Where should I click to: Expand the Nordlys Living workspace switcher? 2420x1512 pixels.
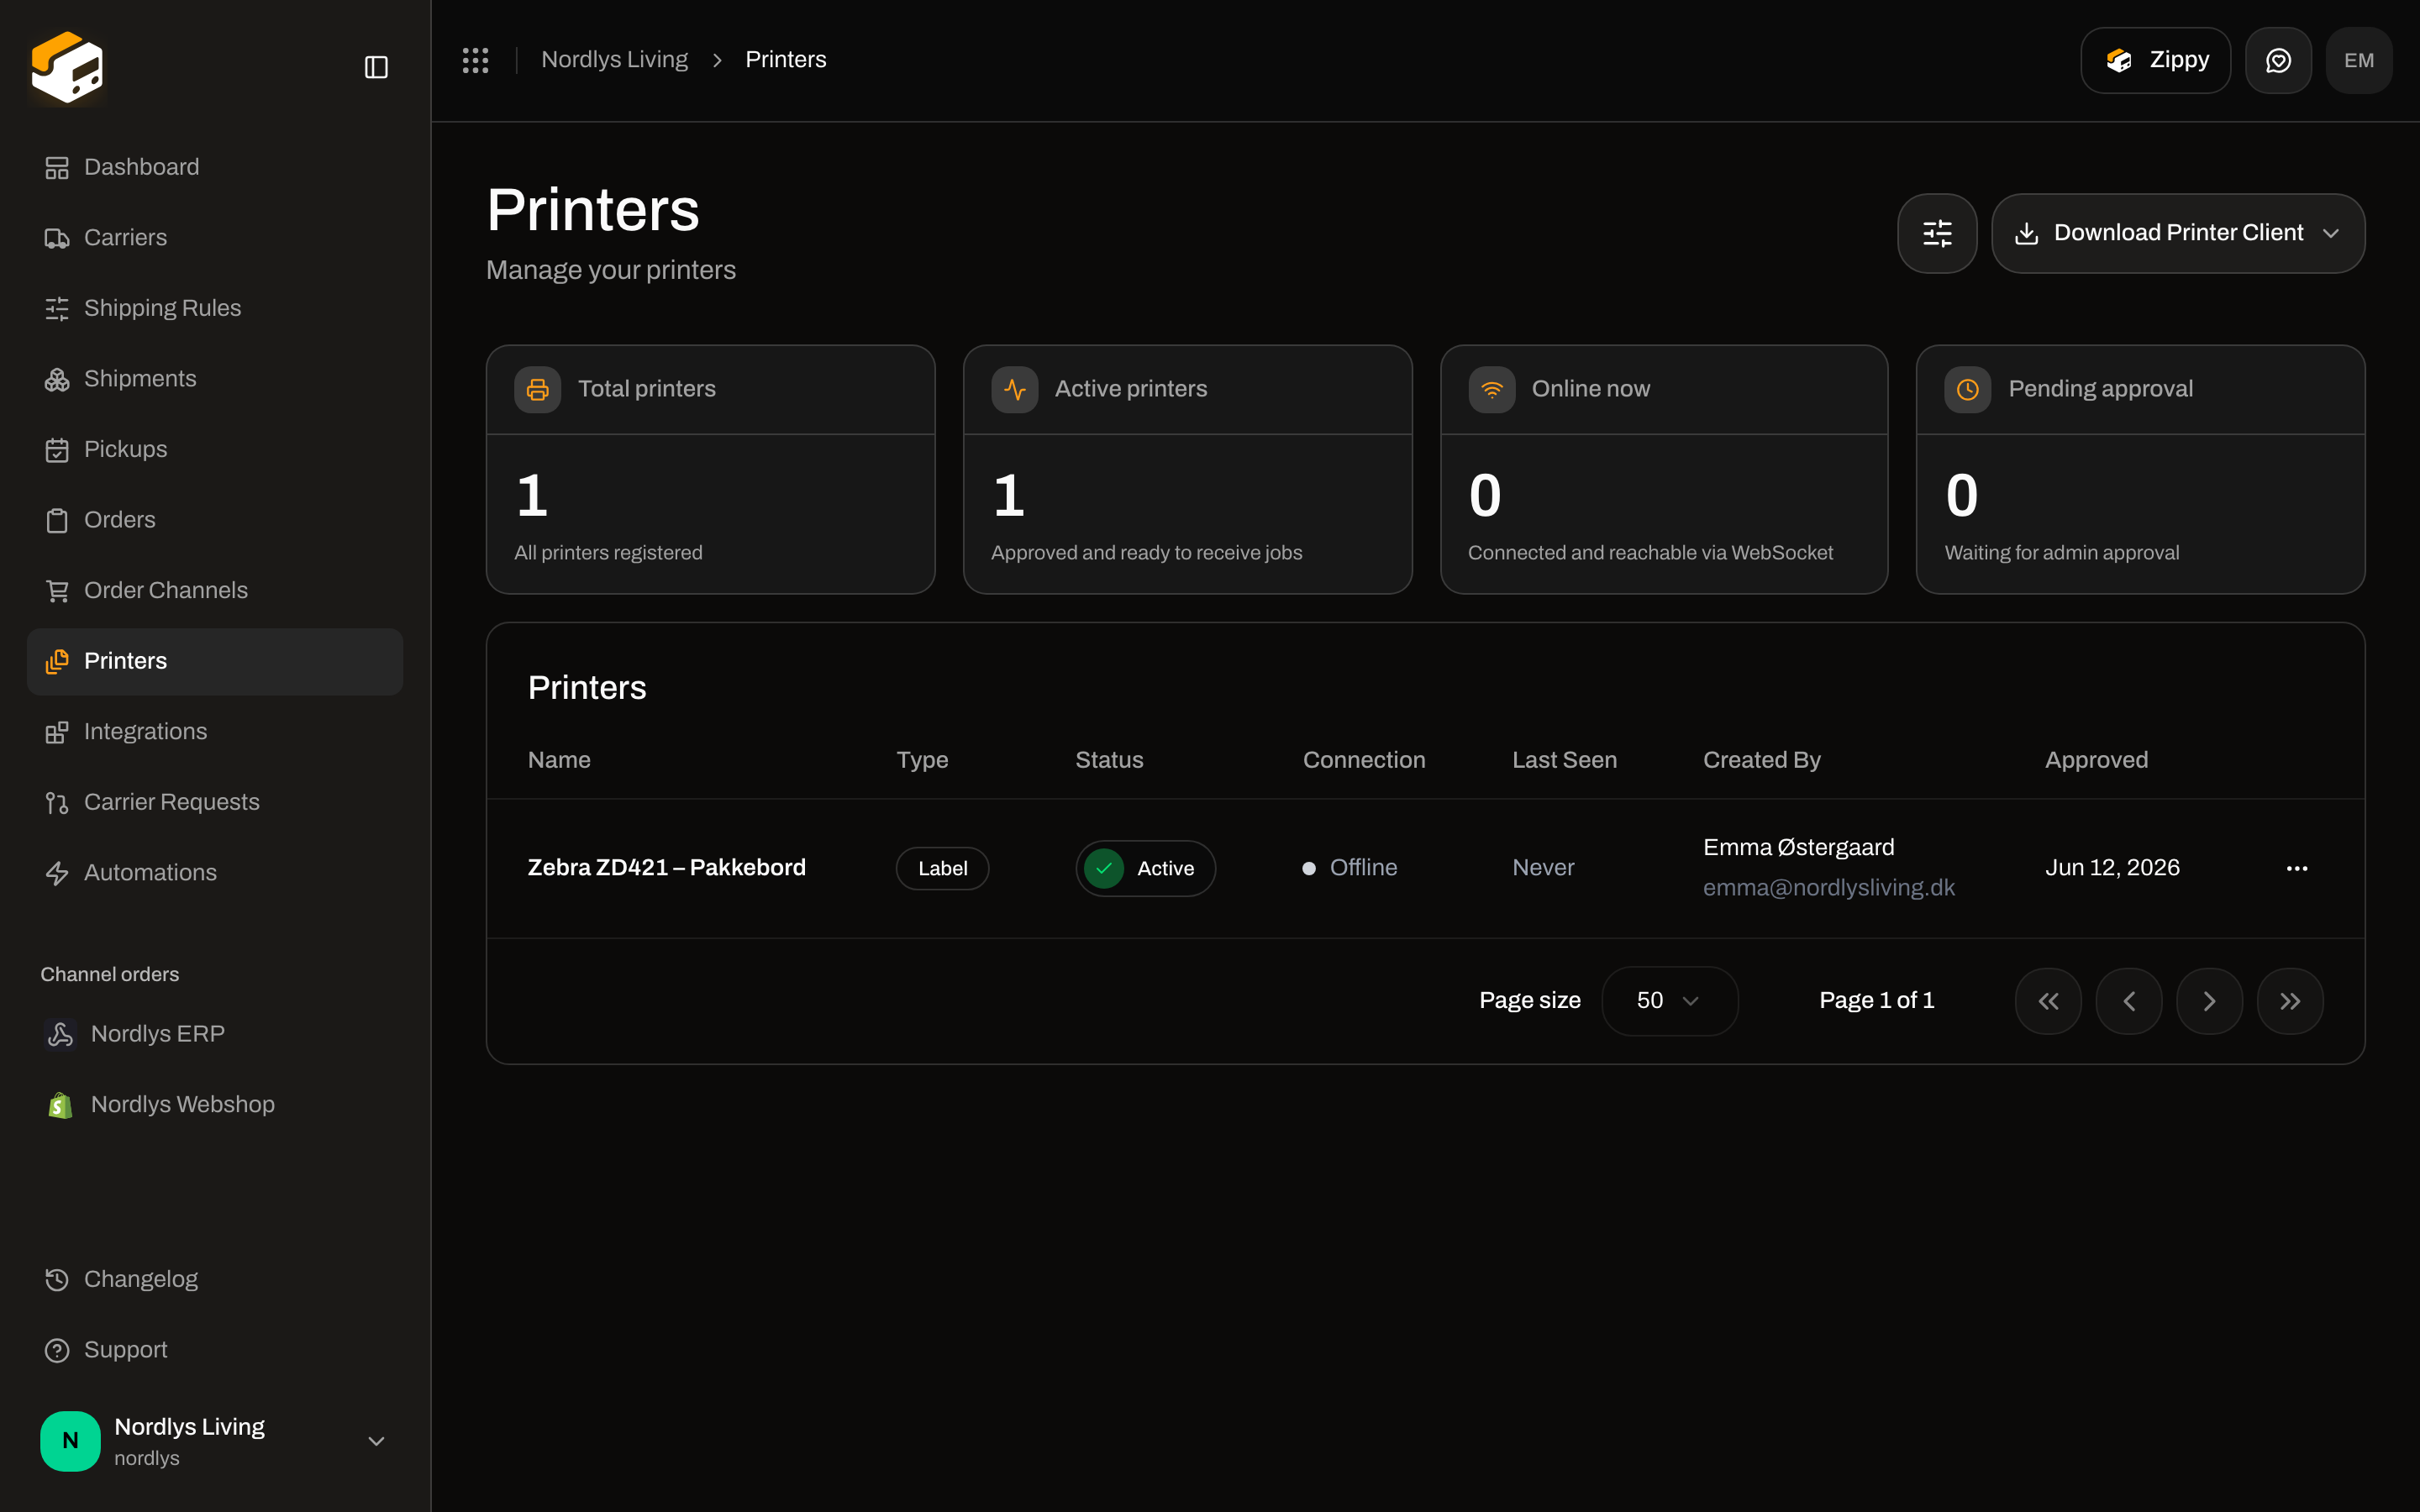point(214,1441)
